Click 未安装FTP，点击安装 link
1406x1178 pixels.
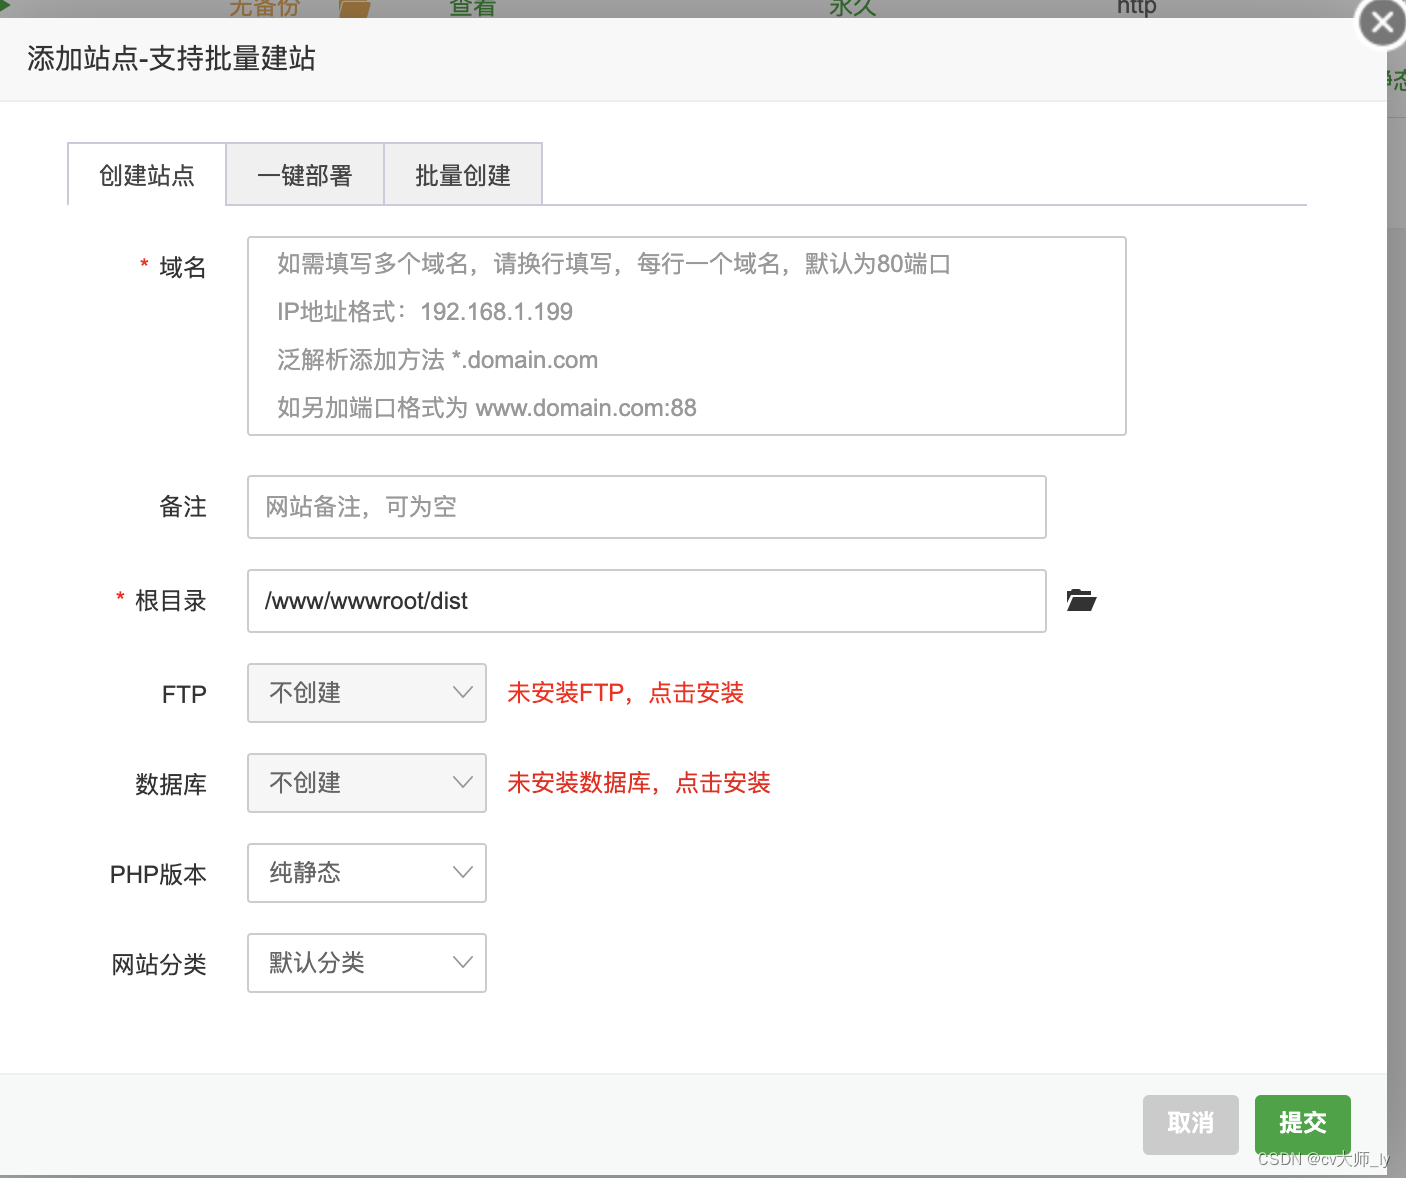626,693
